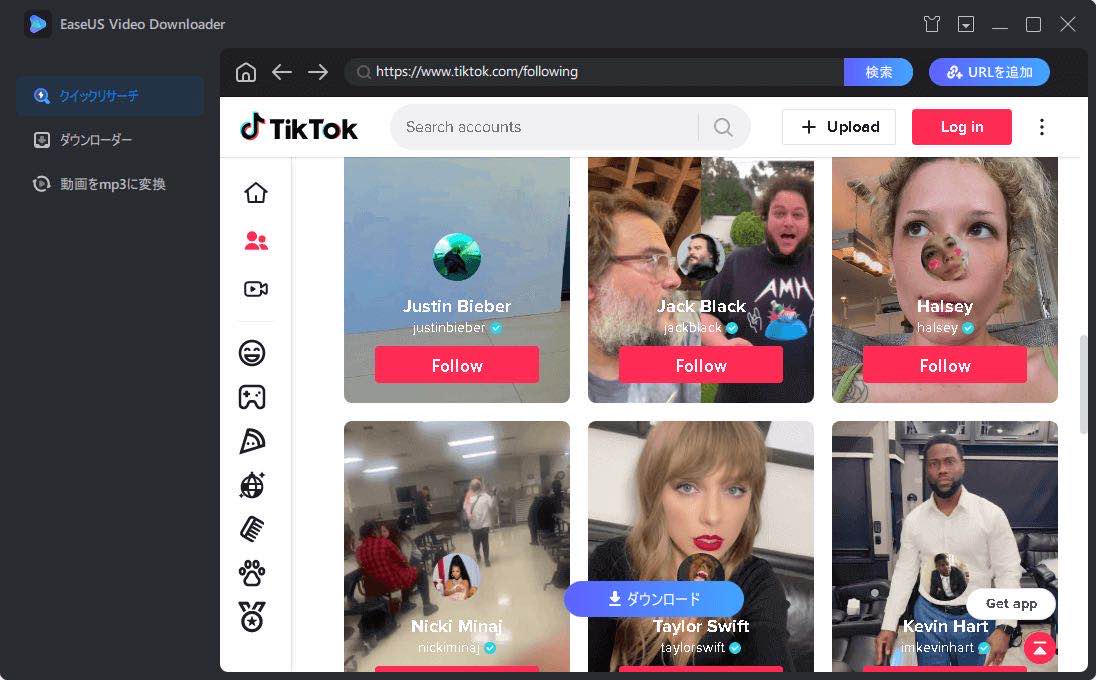
Task: Click the page vertical scrollbar
Action: tap(1084, 385)
